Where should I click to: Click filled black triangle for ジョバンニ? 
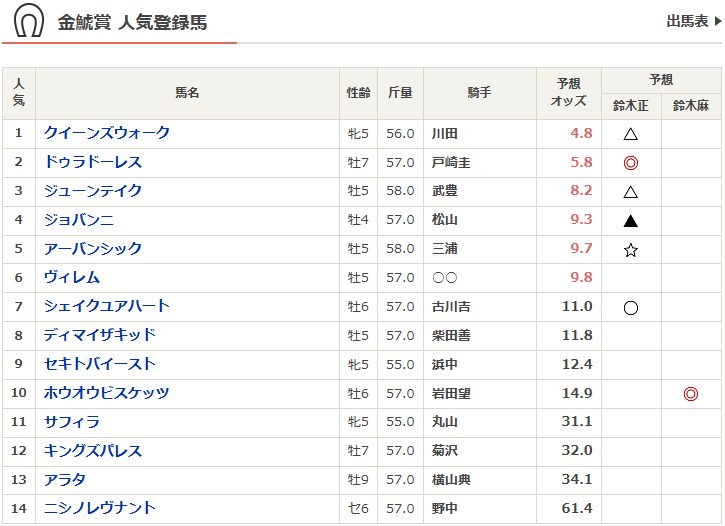click(x=630, y=221)
